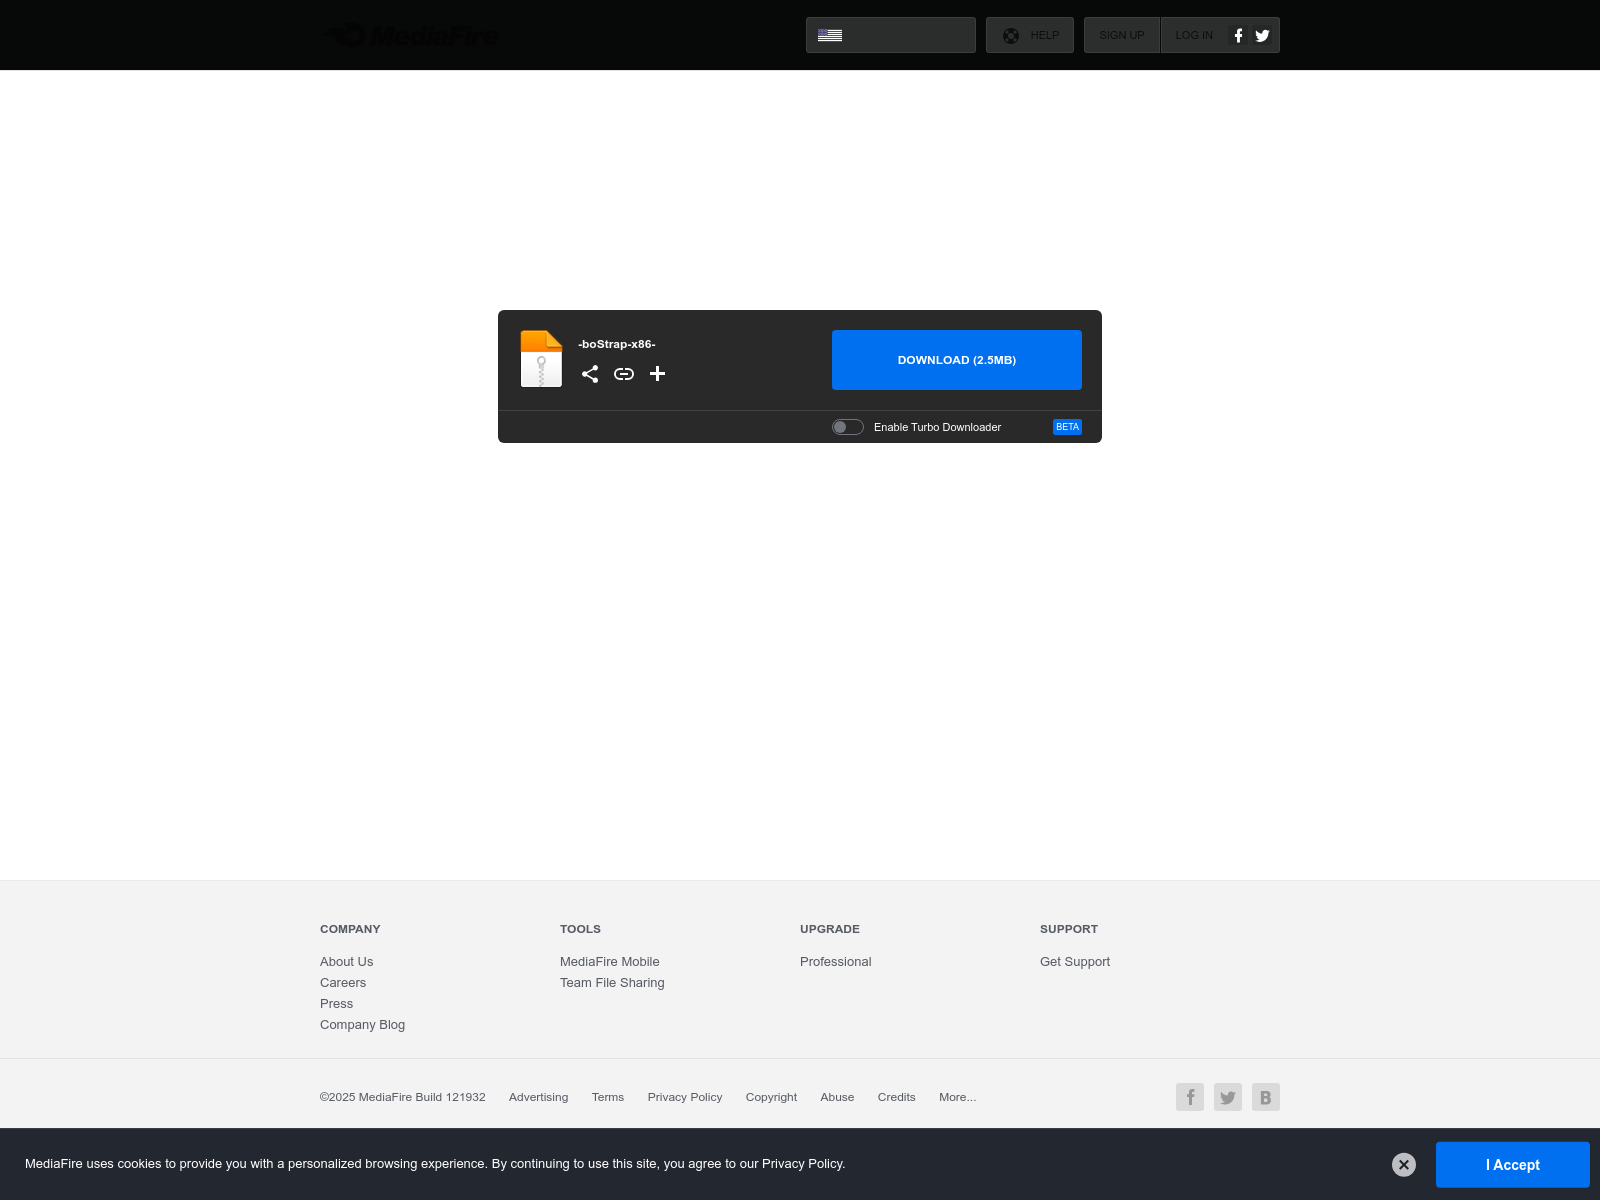Copy link using the chain link icon
This screenshot has height=1200, width=1600.
click(x=624, y=374)
